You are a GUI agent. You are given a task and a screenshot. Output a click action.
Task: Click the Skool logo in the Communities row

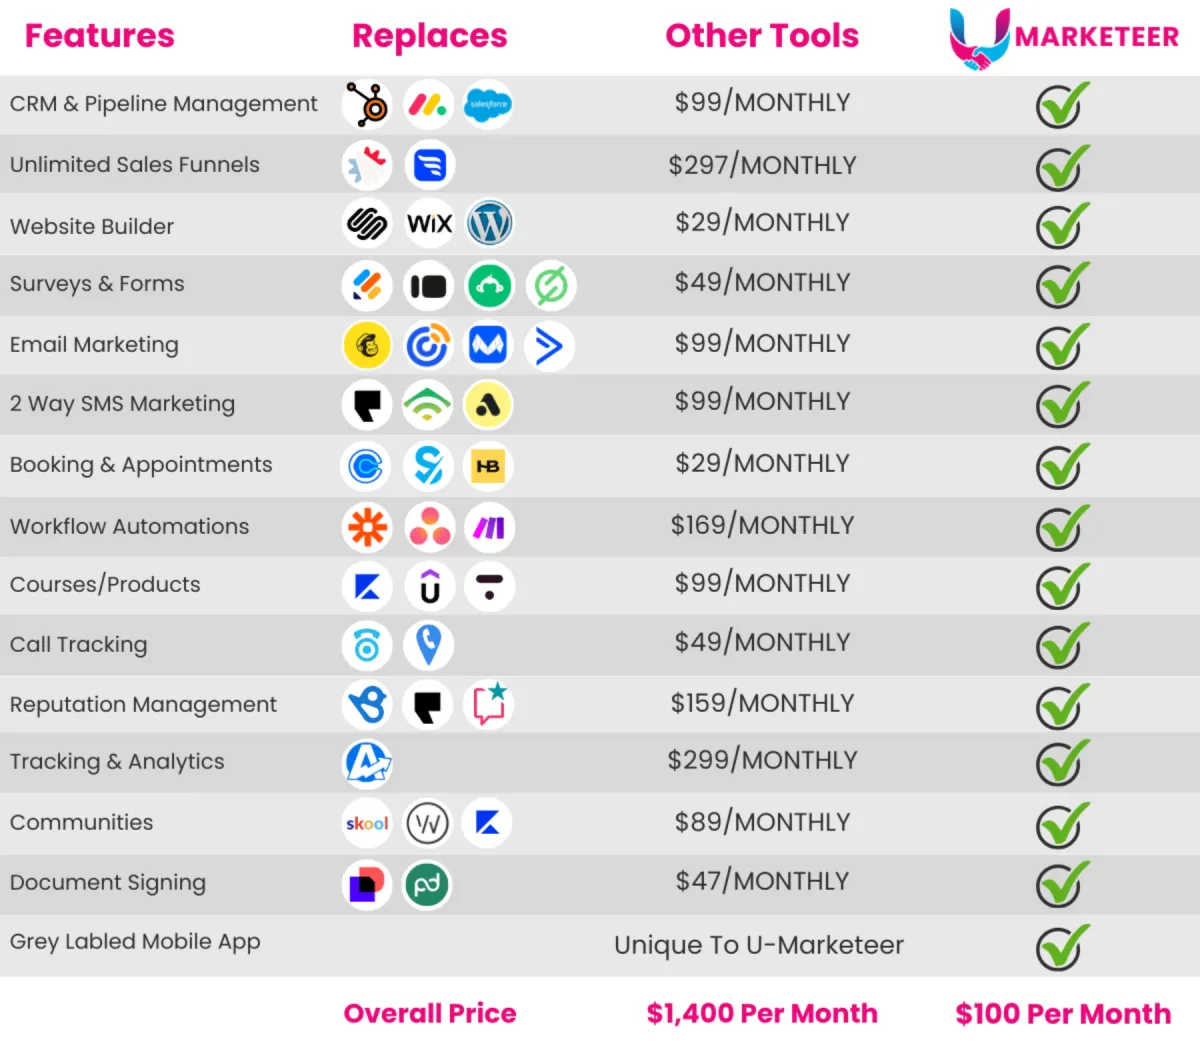[x=367, y=824]
